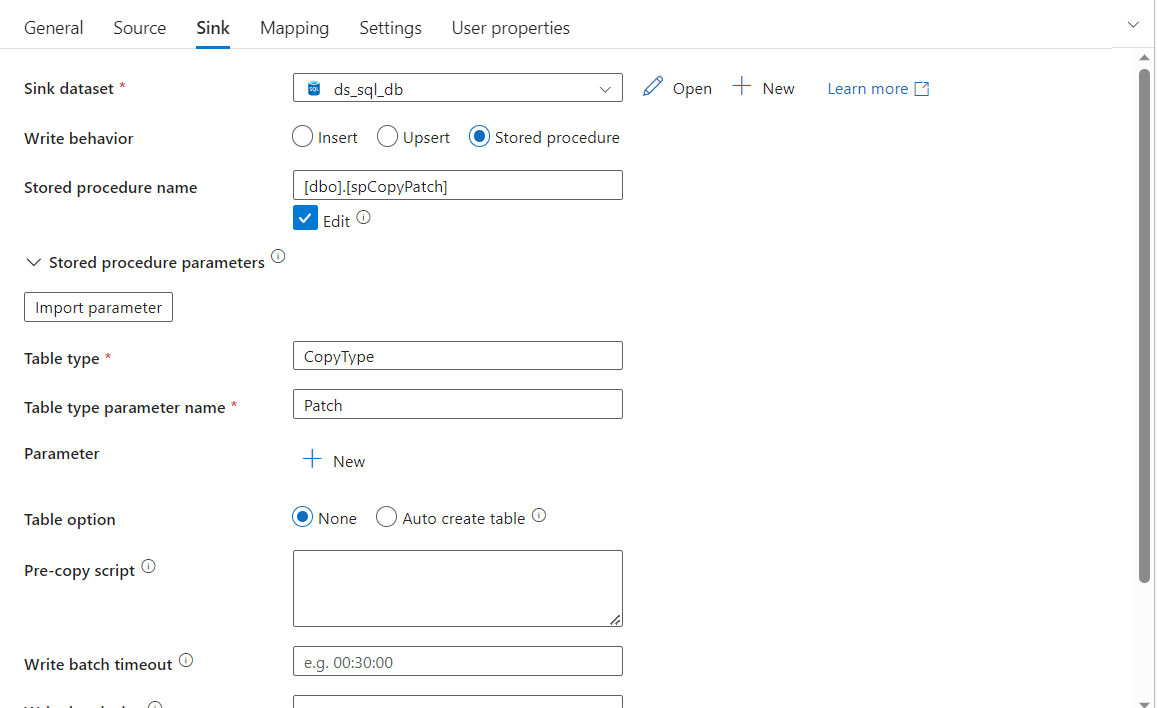Screen dimensions: 1157x708
Task: Switch to the Mapping tab
Action: point(294,28)
